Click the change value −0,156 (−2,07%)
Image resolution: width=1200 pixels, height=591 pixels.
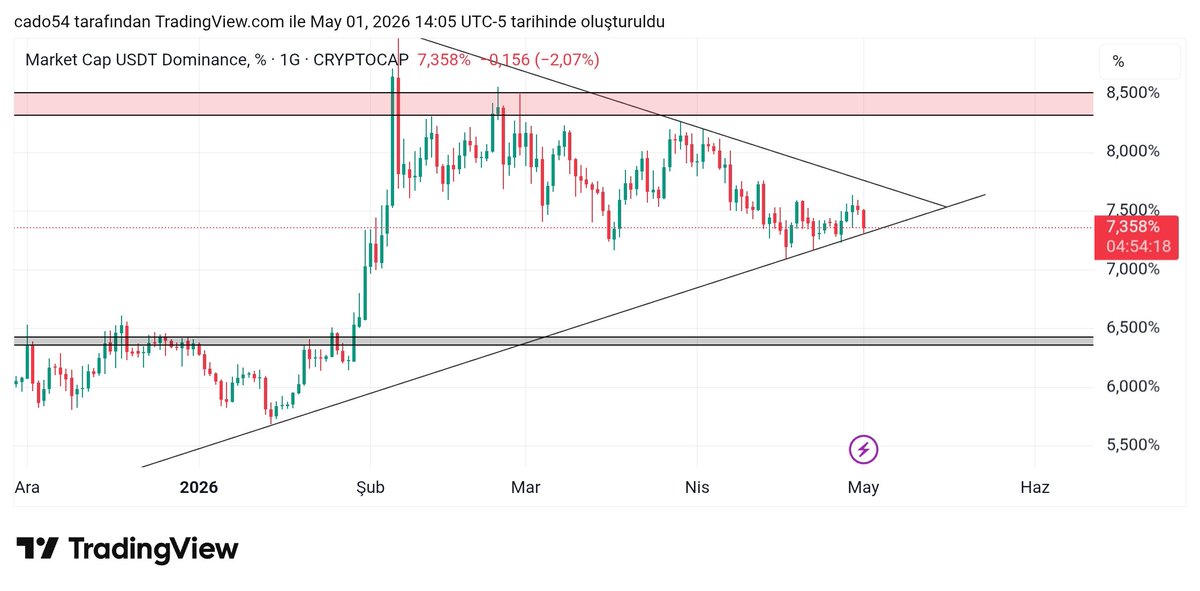[539, 60]
